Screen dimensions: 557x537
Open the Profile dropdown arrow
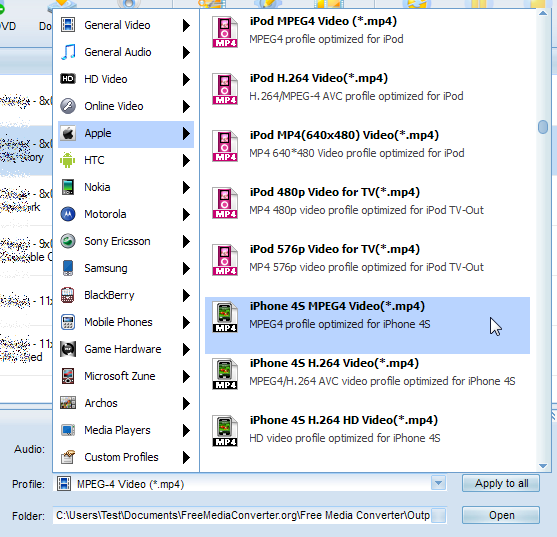point(439,483)
